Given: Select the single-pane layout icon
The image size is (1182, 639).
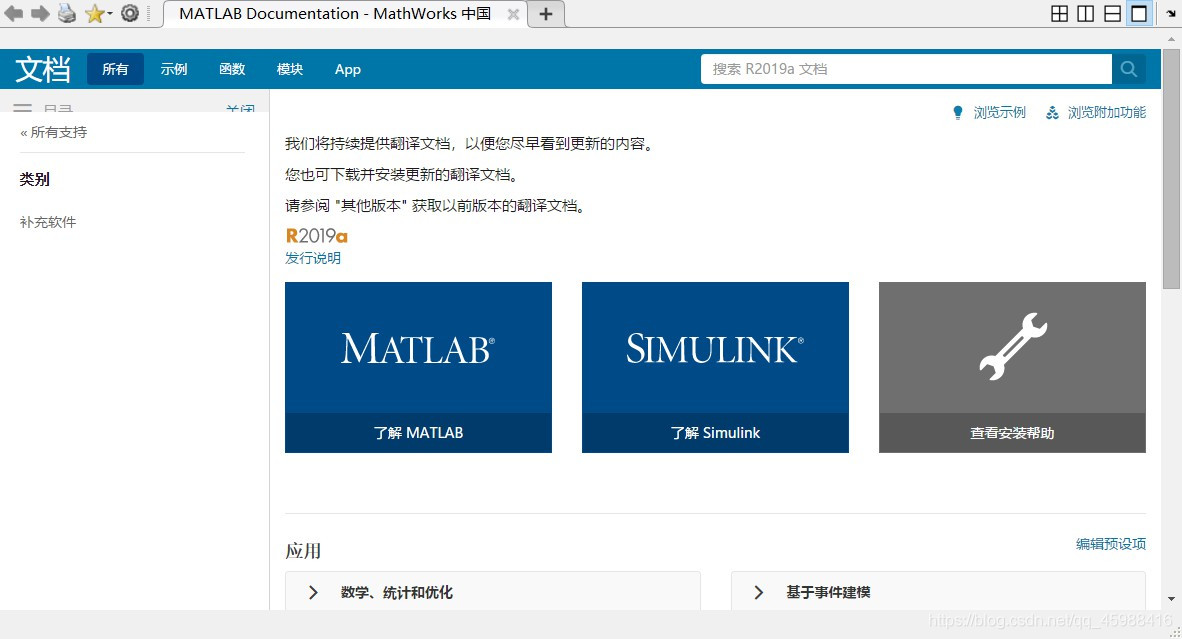Looking at the screenshot, I should click(x=1139, y=14).
